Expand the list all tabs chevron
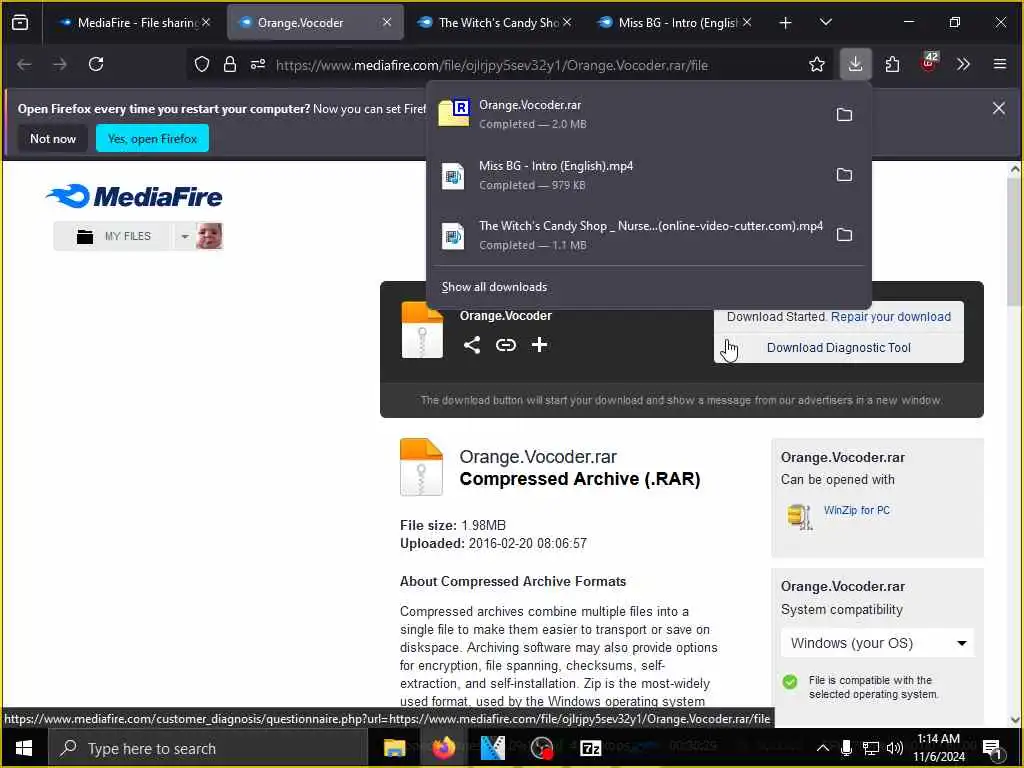Screen dimensions: 1024x768 tap(825, 23)
